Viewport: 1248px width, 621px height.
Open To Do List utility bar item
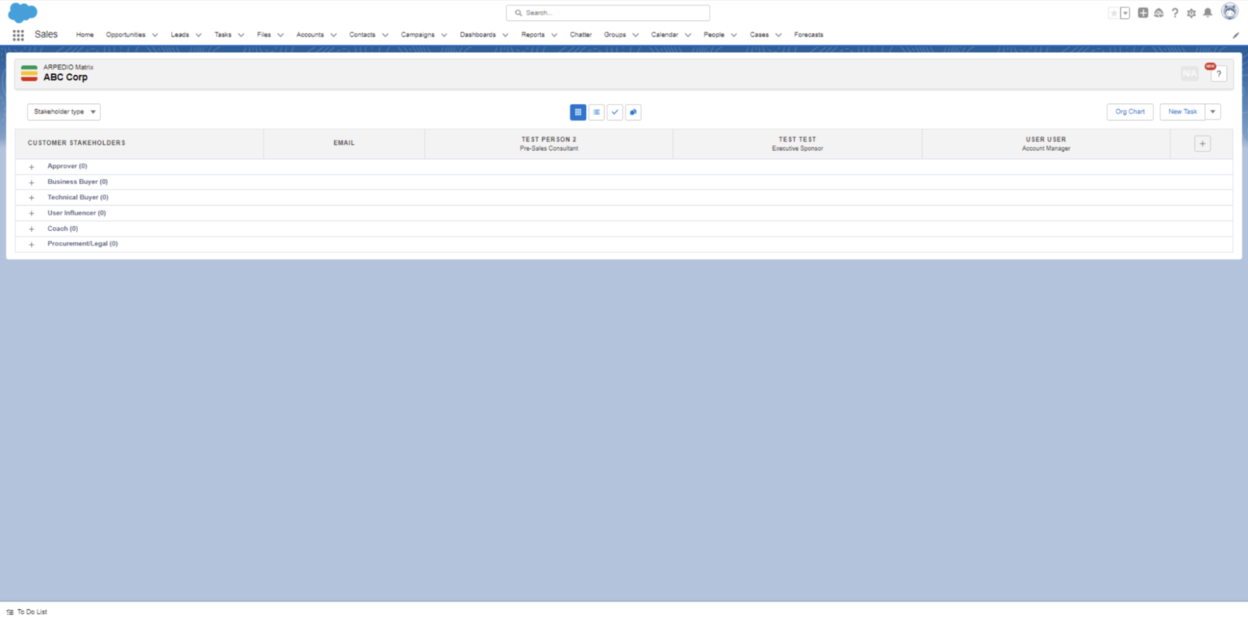click(x=27, y=612)
